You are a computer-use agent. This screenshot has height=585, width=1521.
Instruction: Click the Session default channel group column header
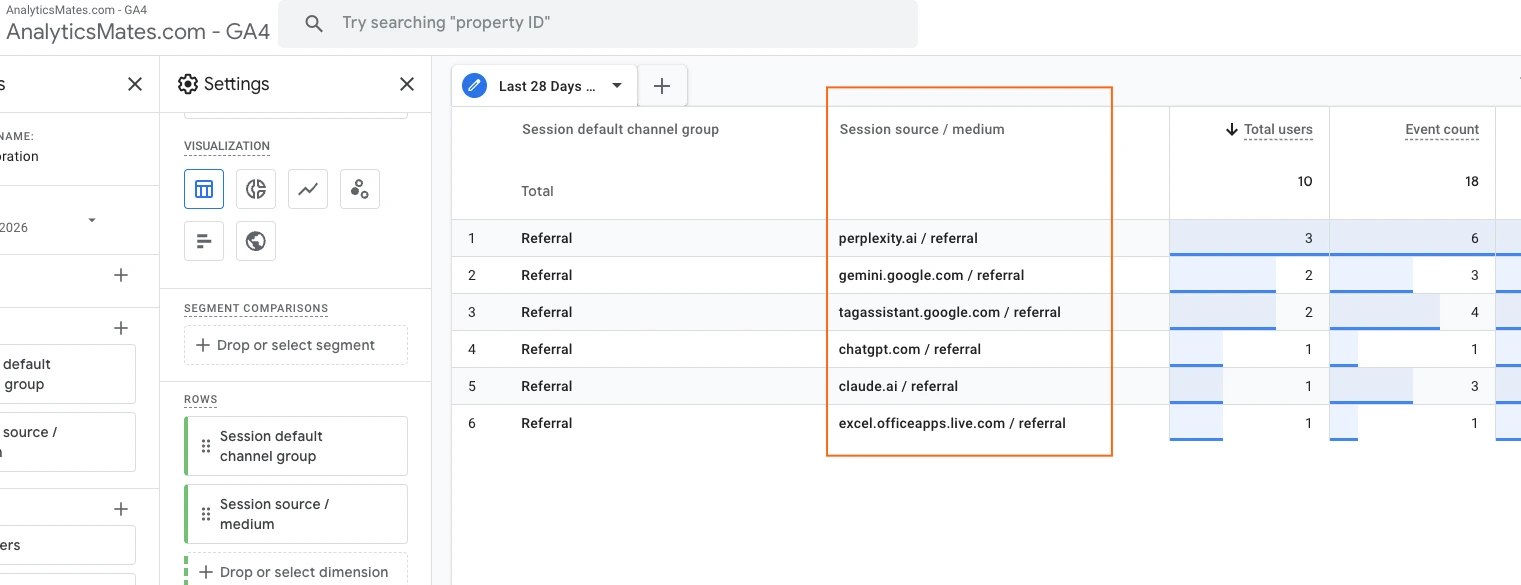click(x=620, y=129)
